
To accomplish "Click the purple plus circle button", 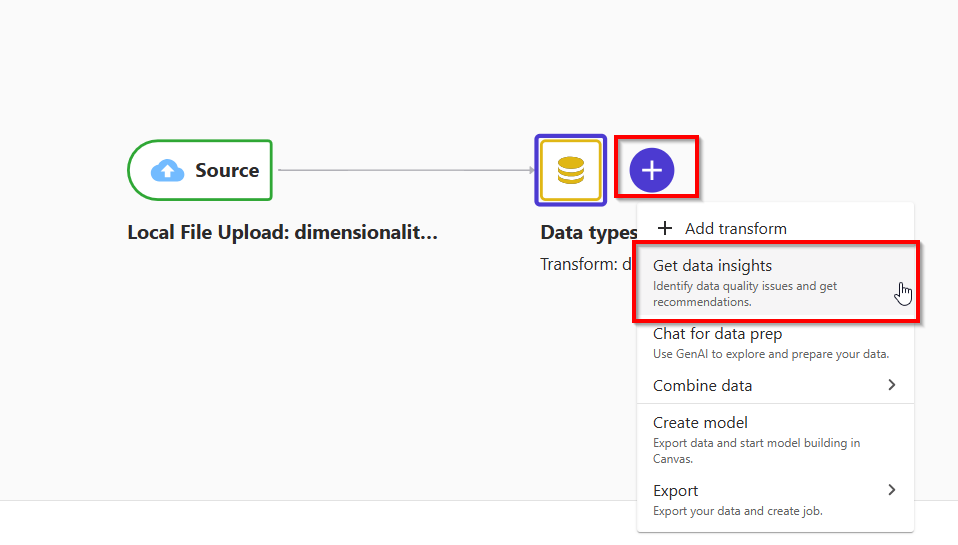I will tap(652, 171).
